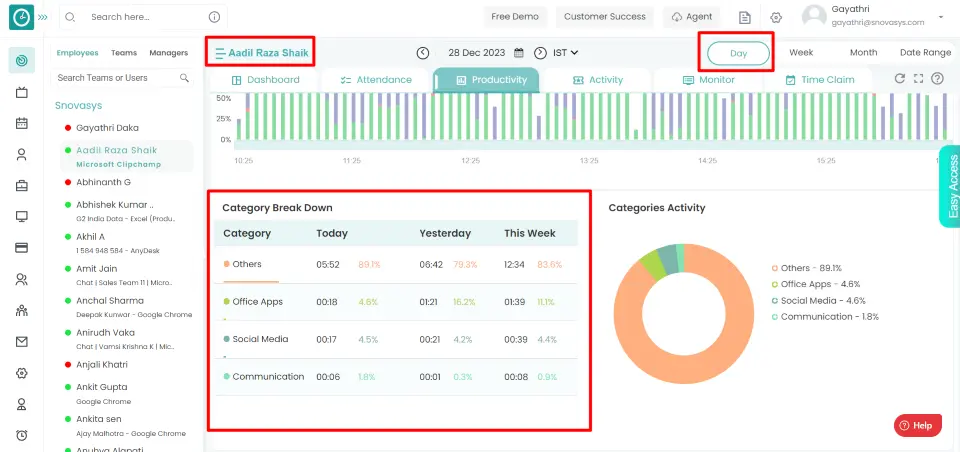960x452 pixels.
Task: Go to next date arrow
Action: click(x=540, y=53)
